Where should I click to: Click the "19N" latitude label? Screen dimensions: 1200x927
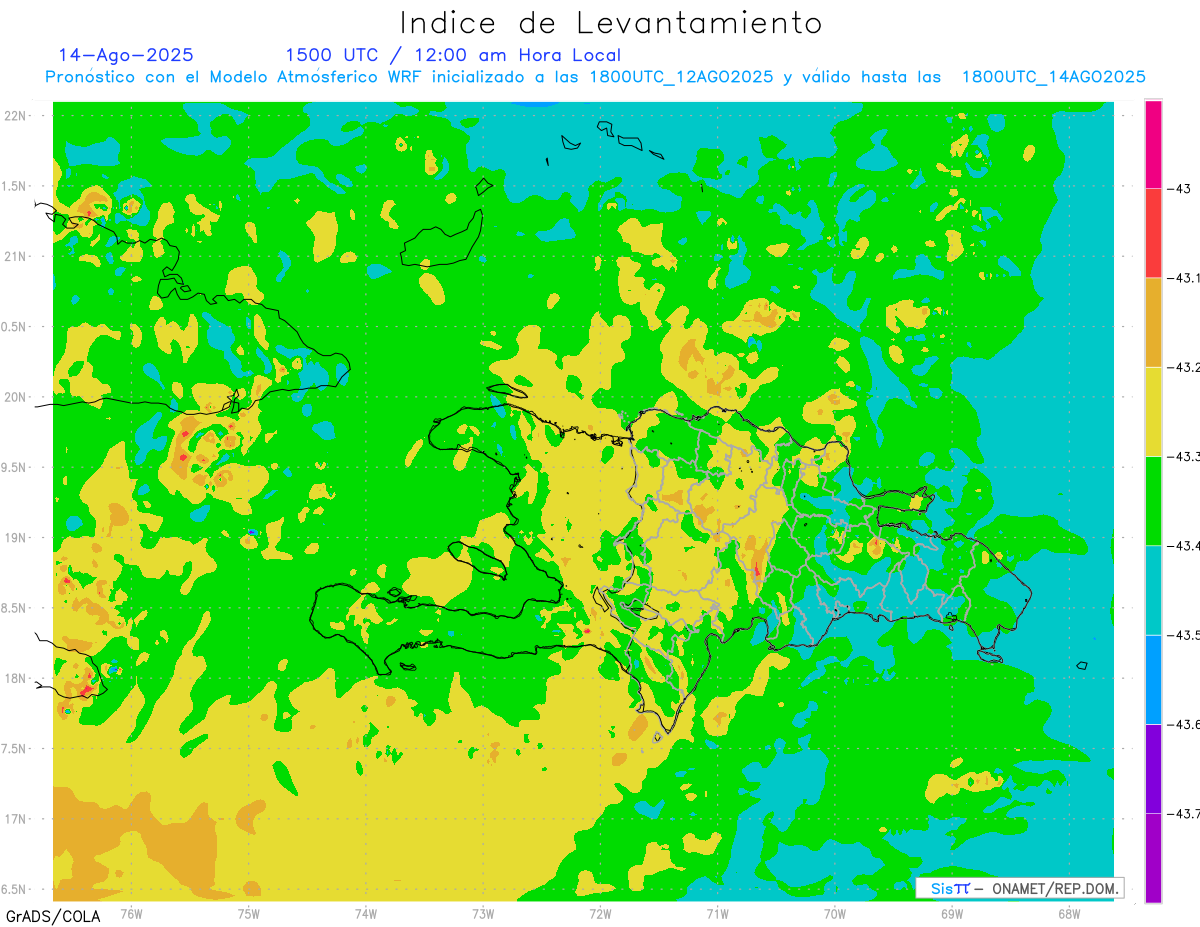(x=17, y=538)
